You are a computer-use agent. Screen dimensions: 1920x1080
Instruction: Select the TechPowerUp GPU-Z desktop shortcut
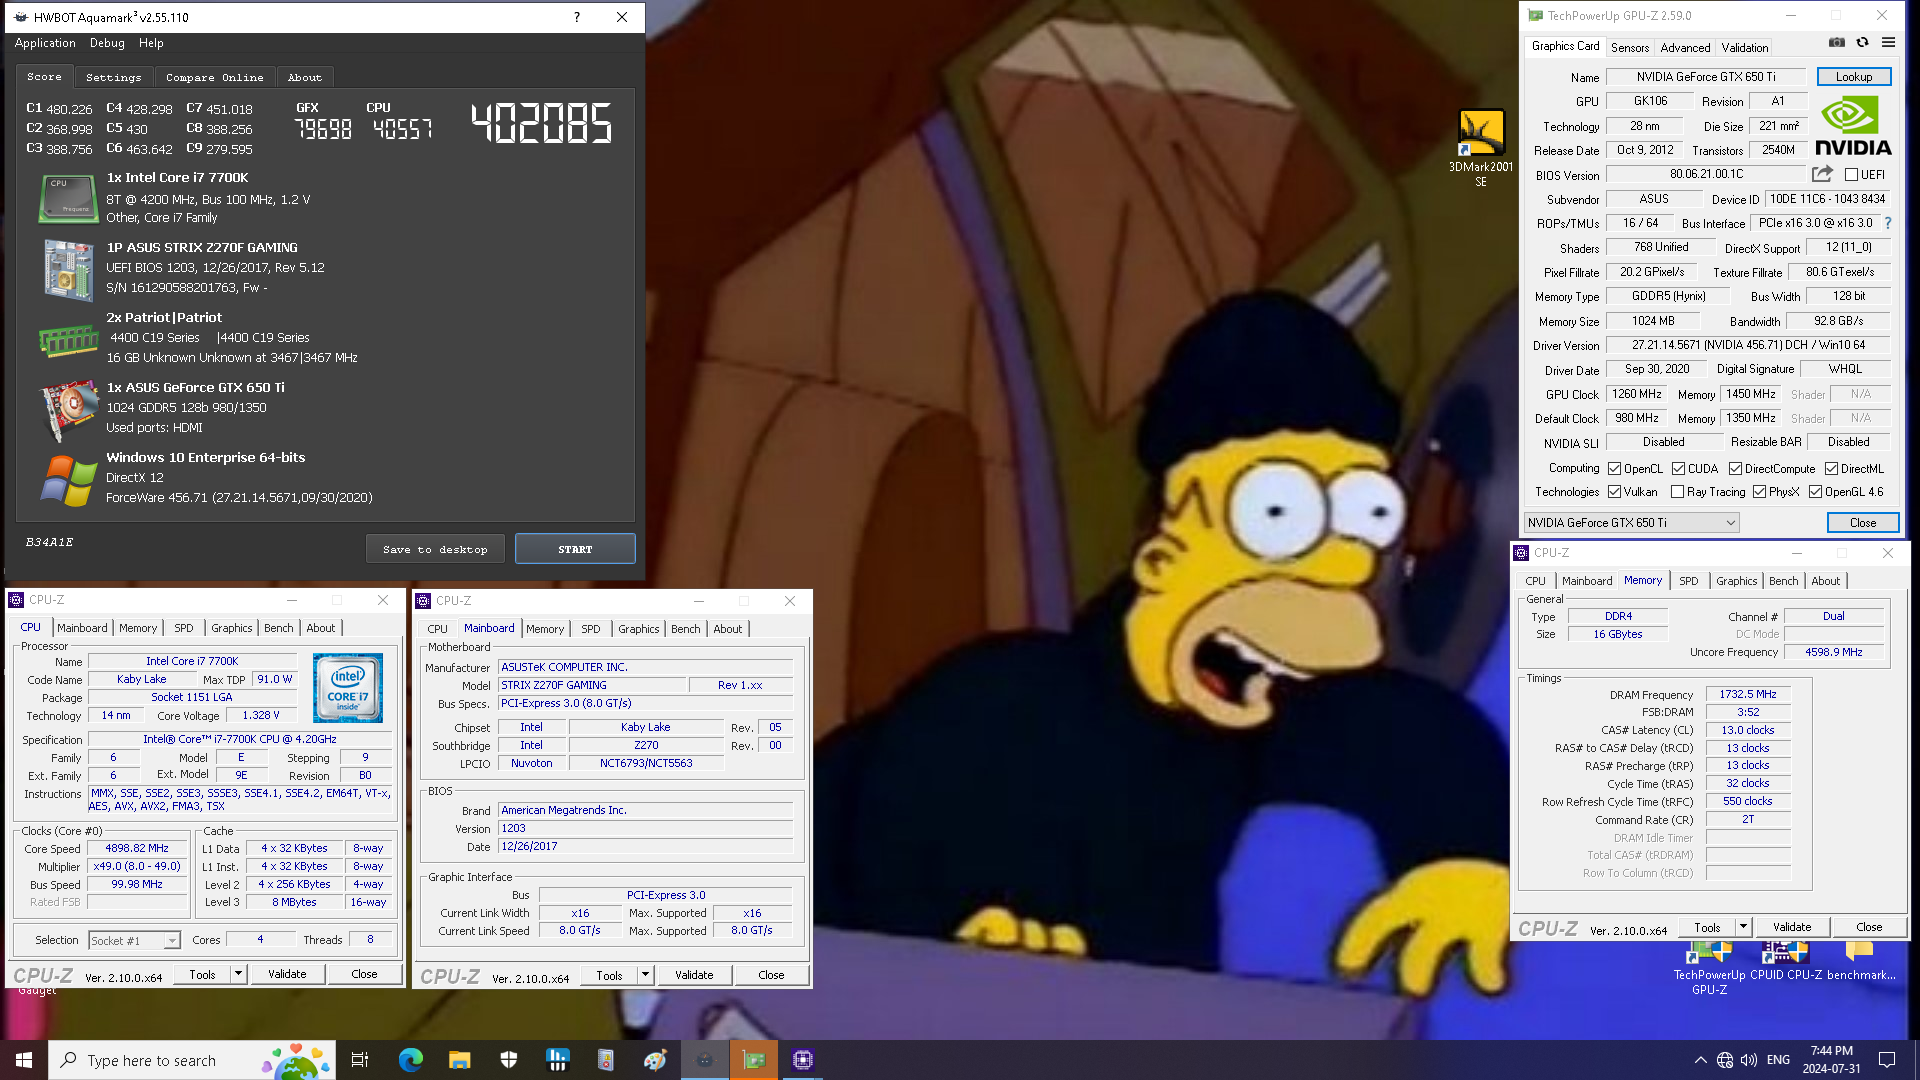coord(1709,968)
